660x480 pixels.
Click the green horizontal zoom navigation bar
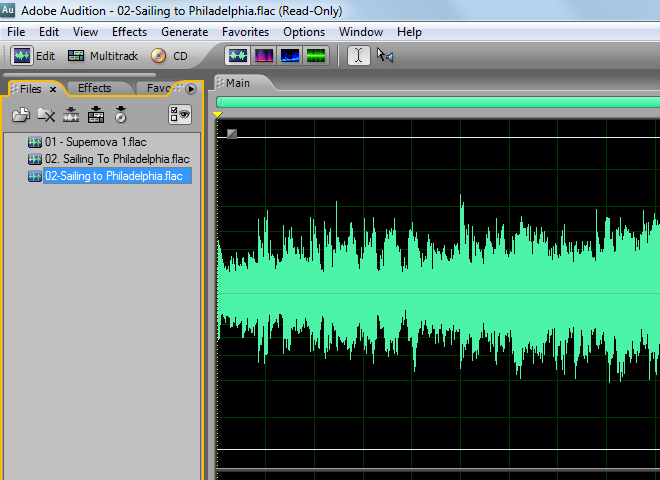(438, 102)
